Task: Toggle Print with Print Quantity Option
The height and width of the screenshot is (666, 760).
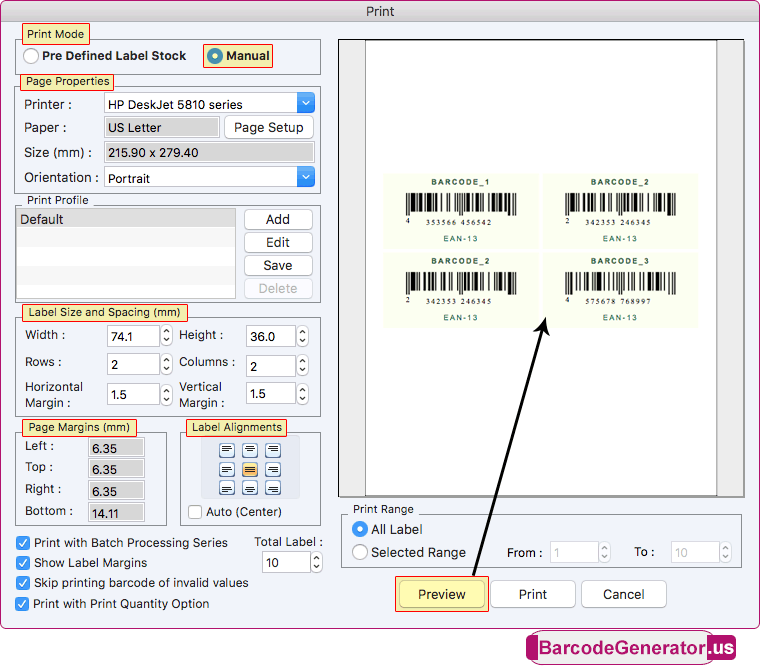Action: pyautogui.click(x=22, y=604)
